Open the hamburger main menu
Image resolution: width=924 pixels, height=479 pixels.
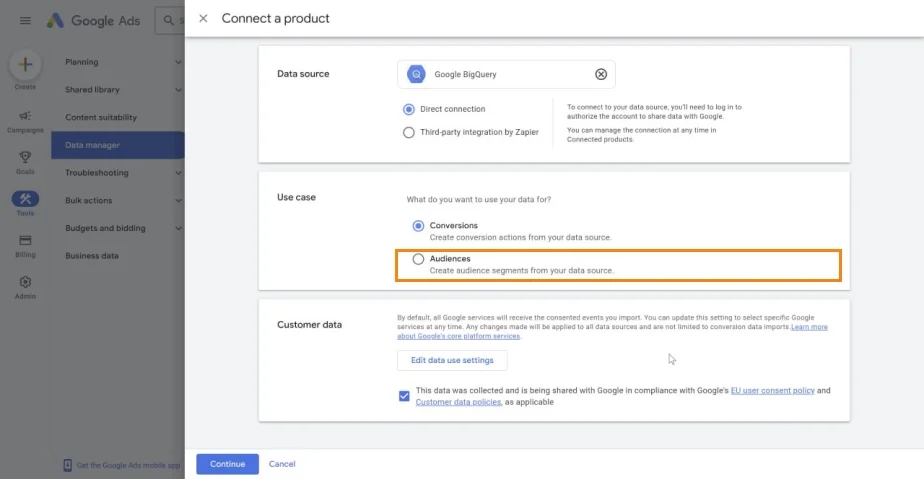[25, 21]
